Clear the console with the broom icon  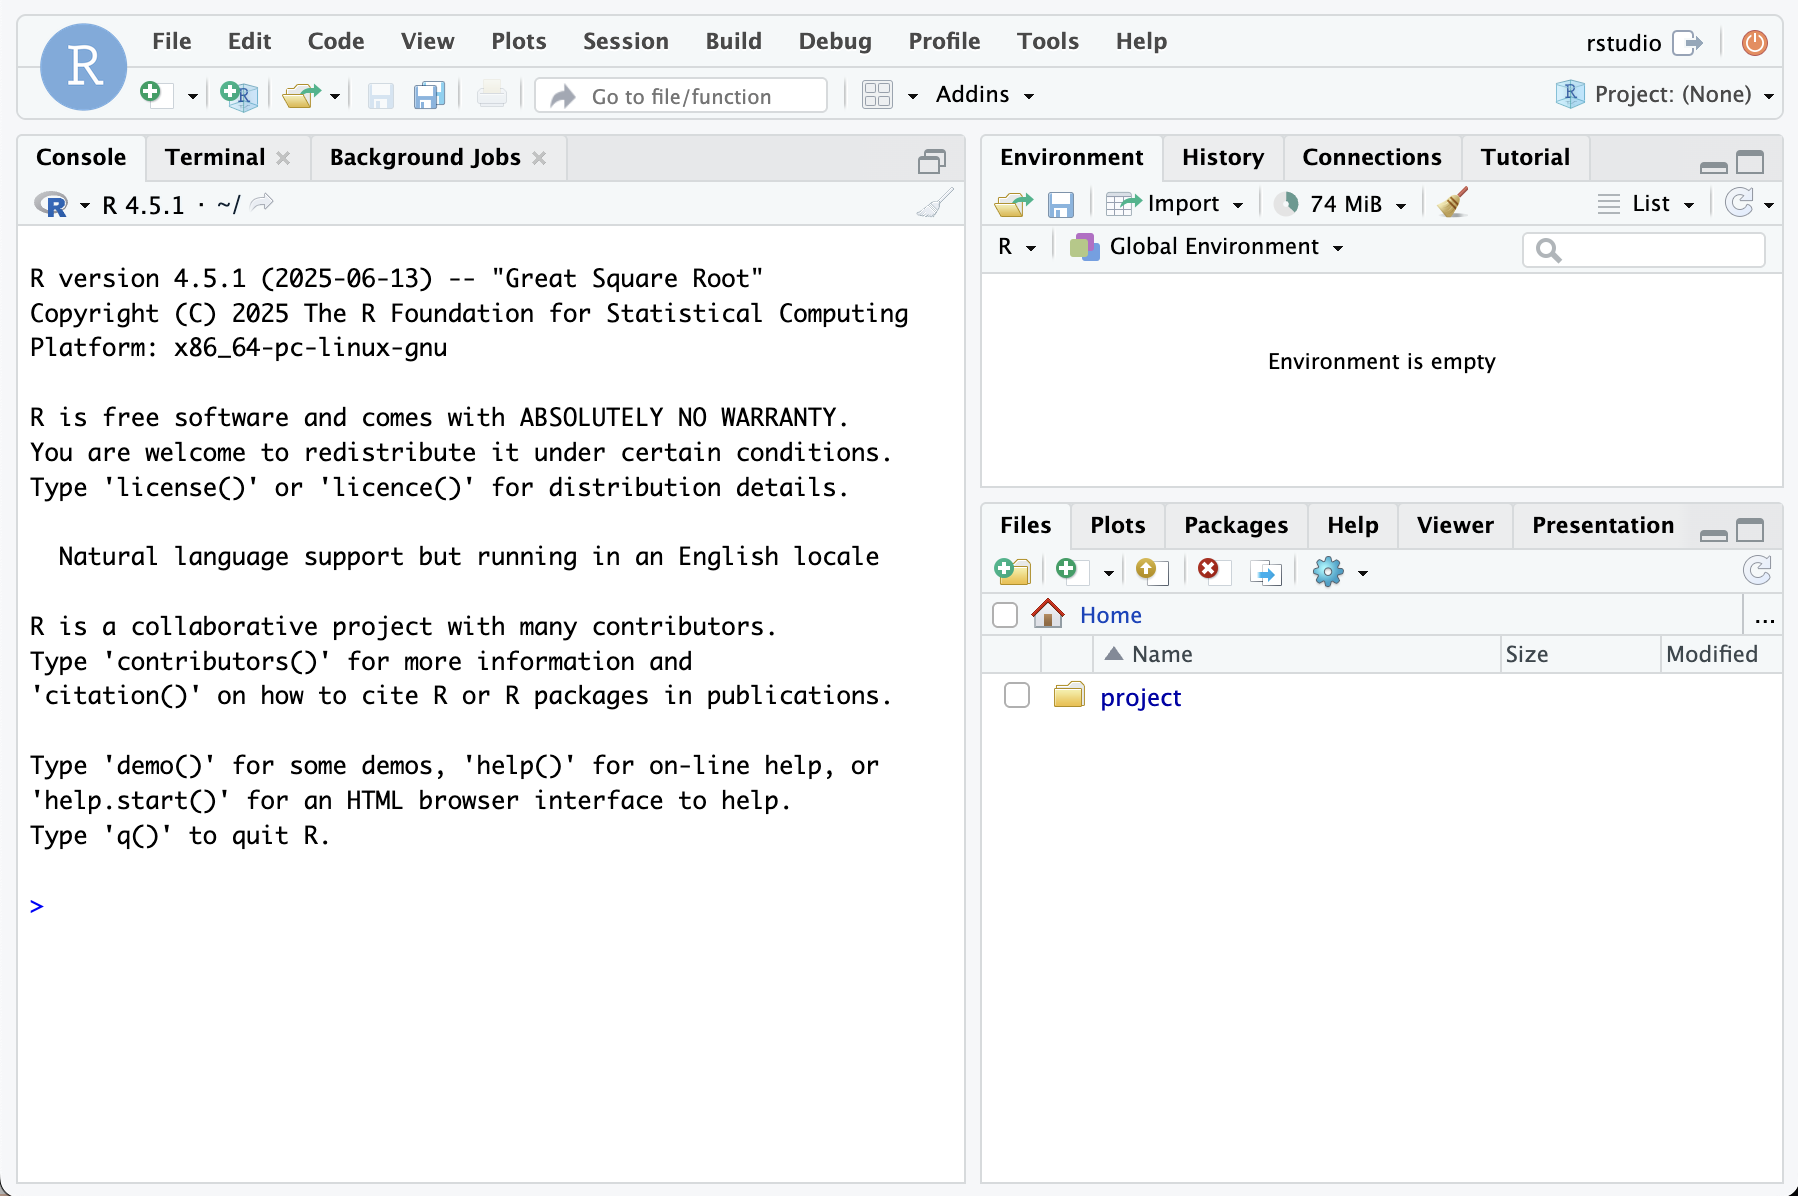(x=935, y=204)
